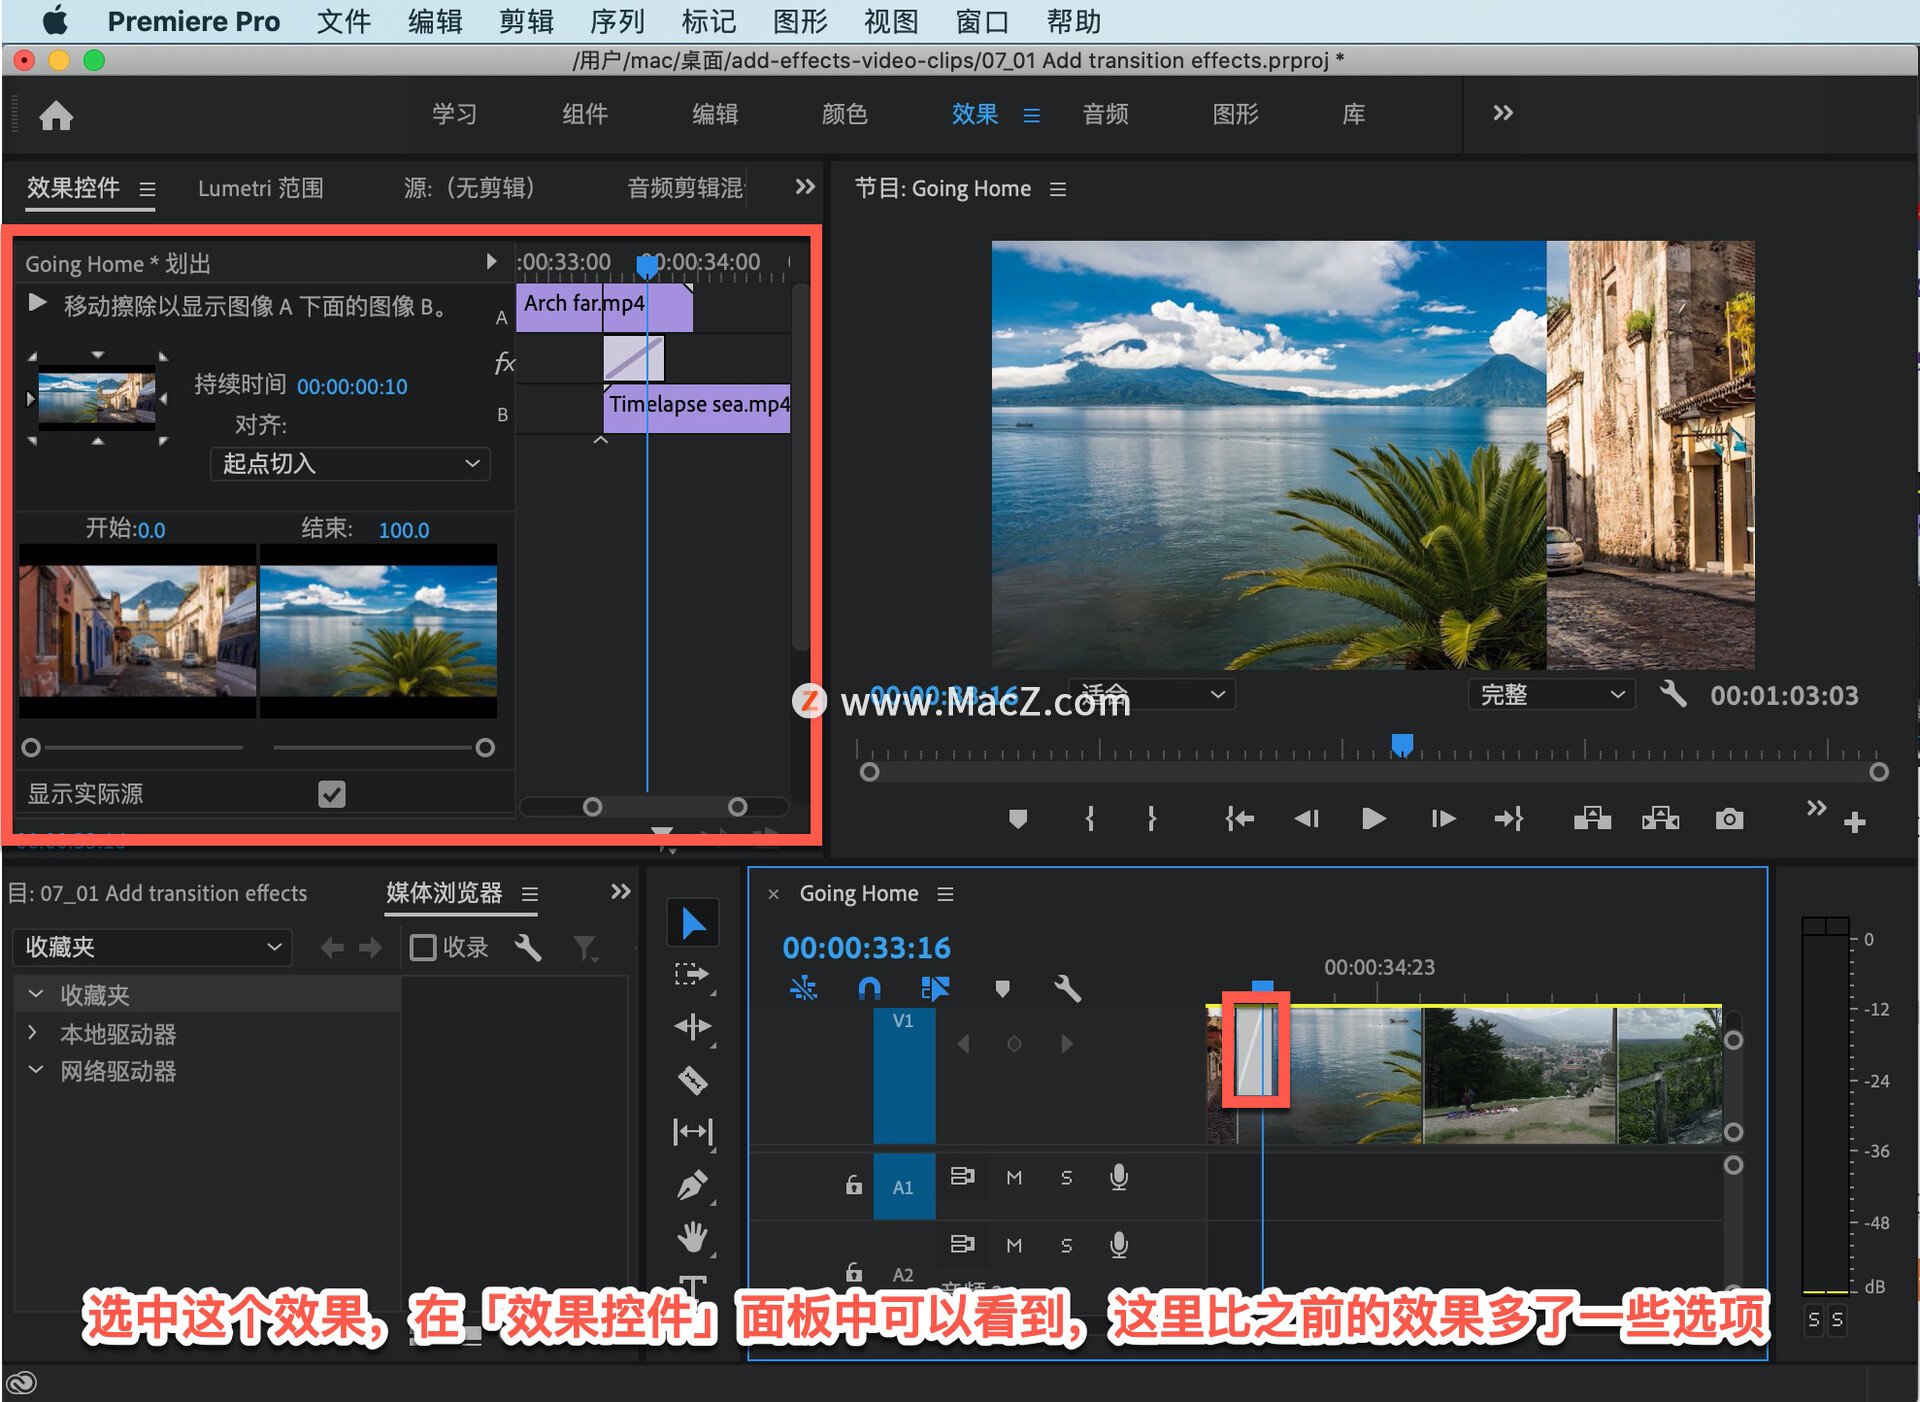
Task: Toggle nest sequence insert mode icon
Action: (x=803, y=989)
